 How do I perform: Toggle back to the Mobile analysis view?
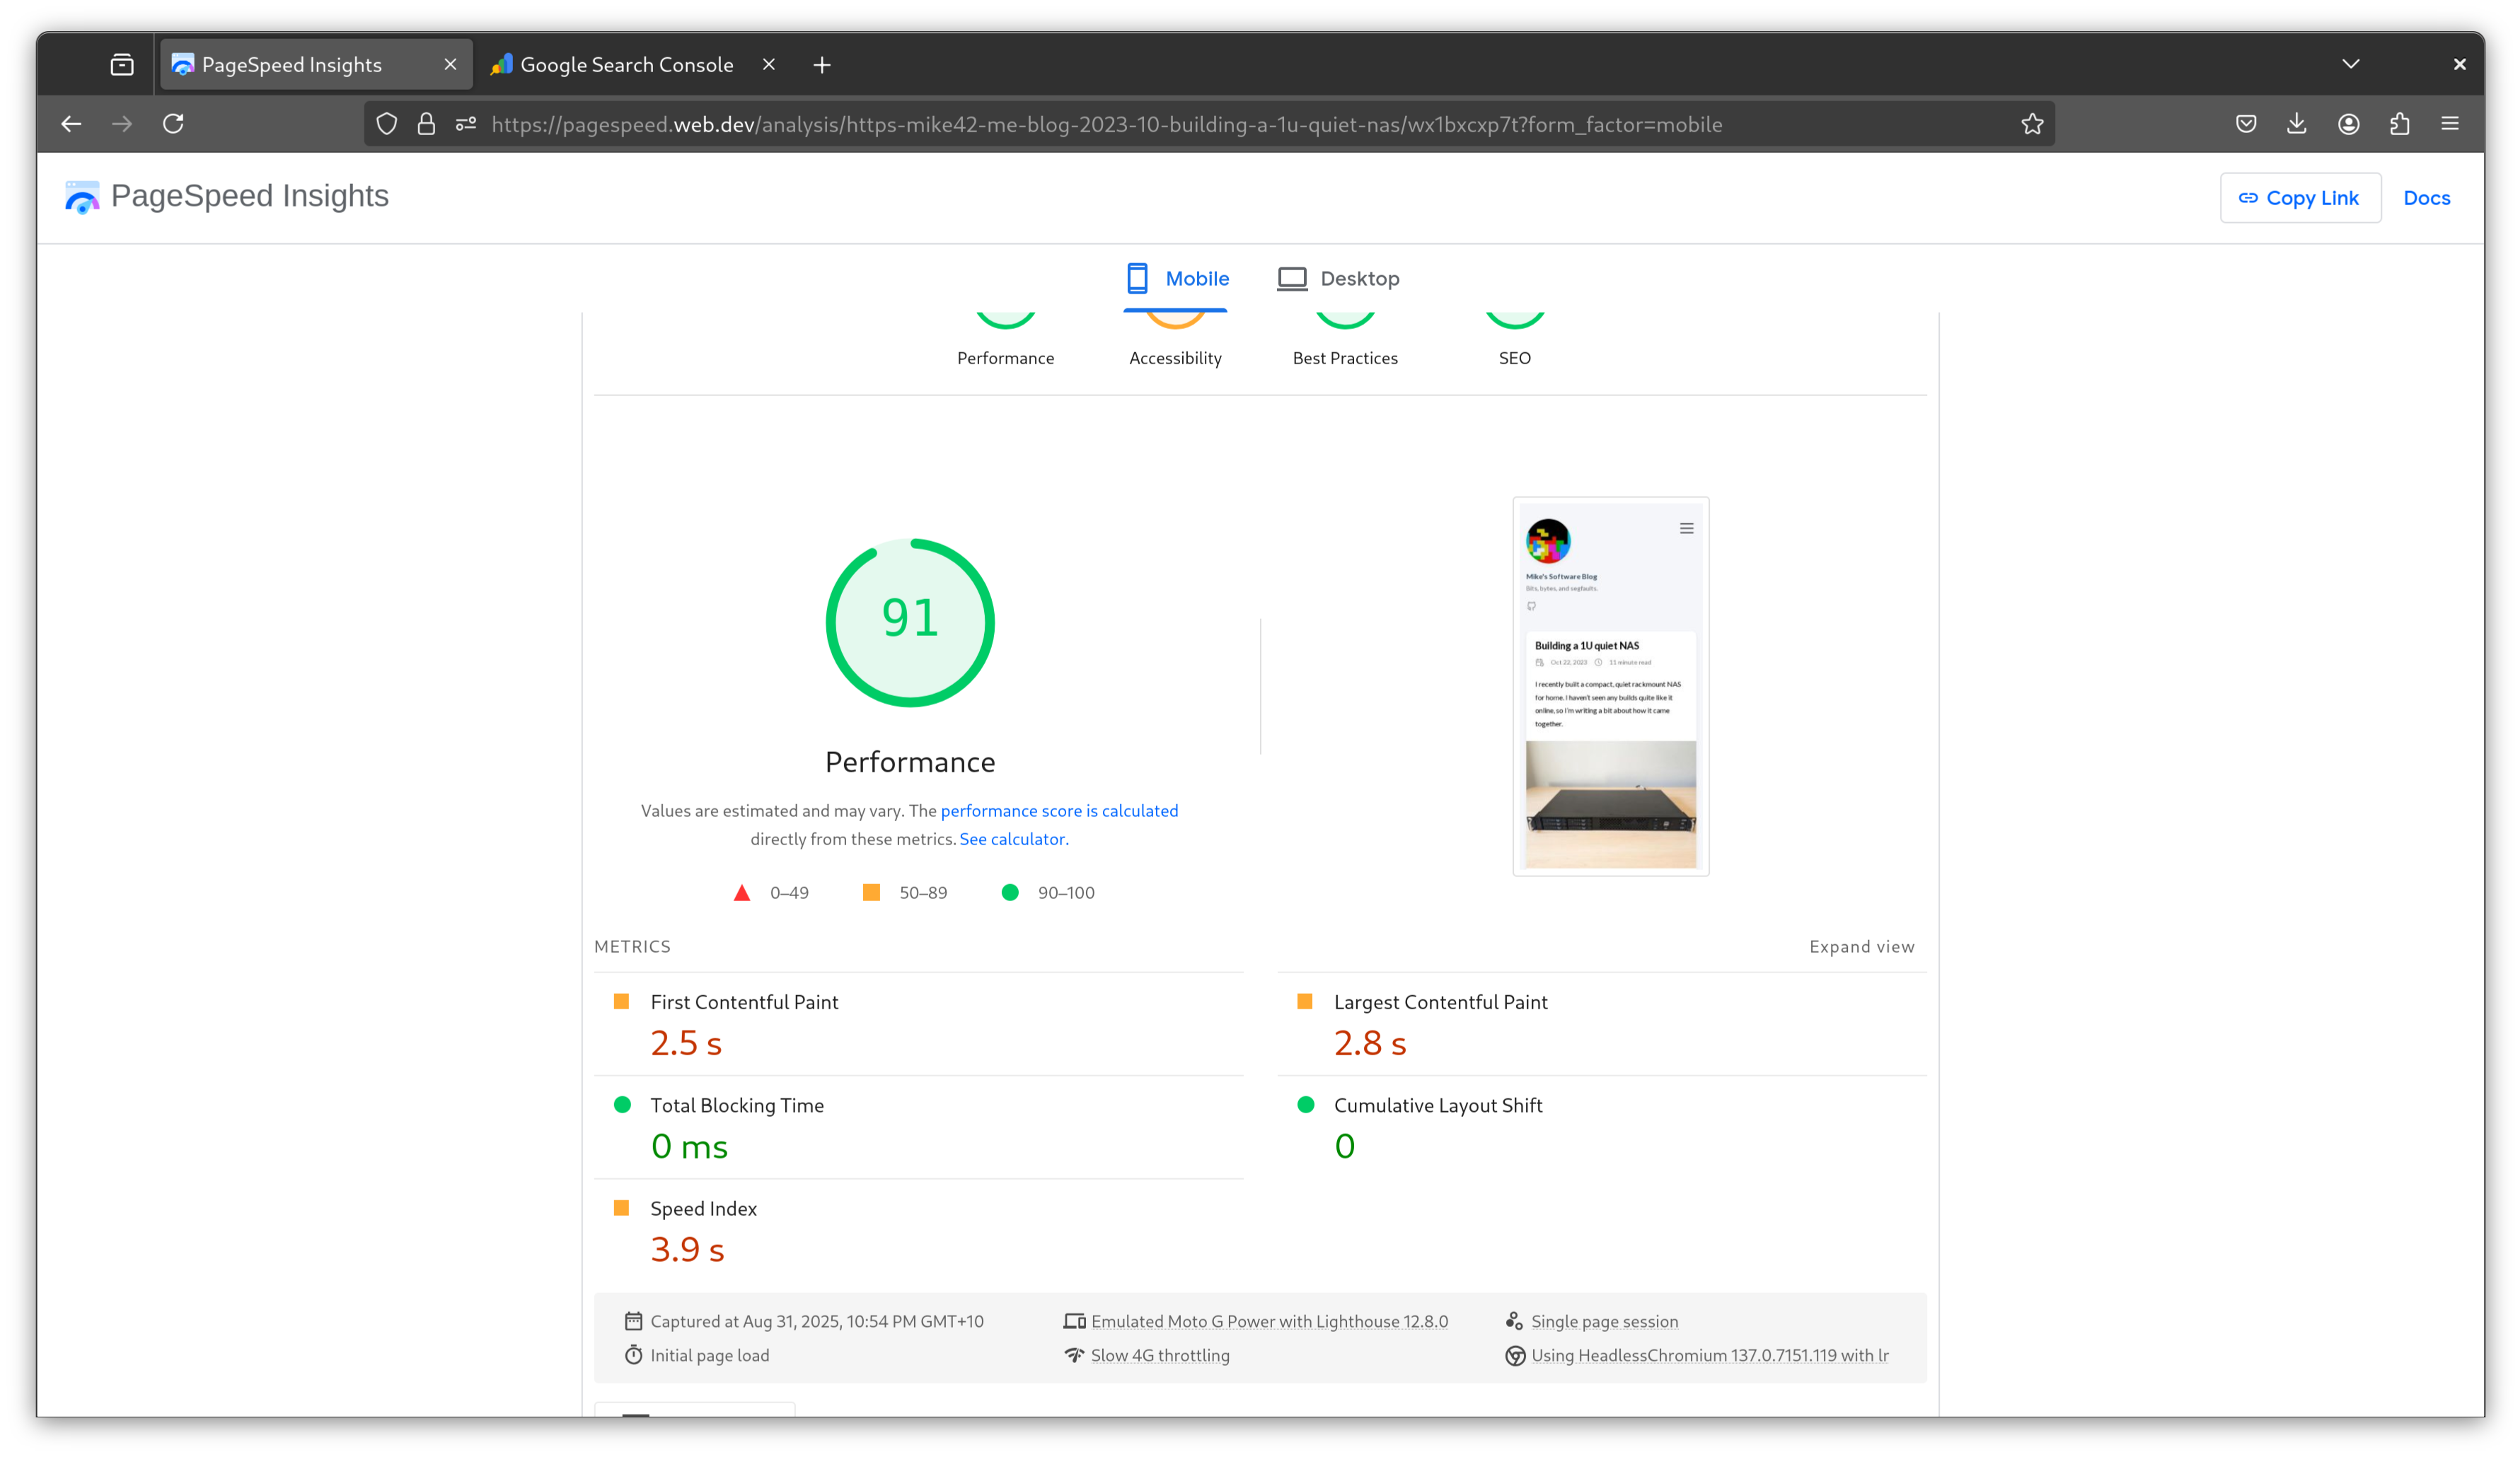[1176, 278]
